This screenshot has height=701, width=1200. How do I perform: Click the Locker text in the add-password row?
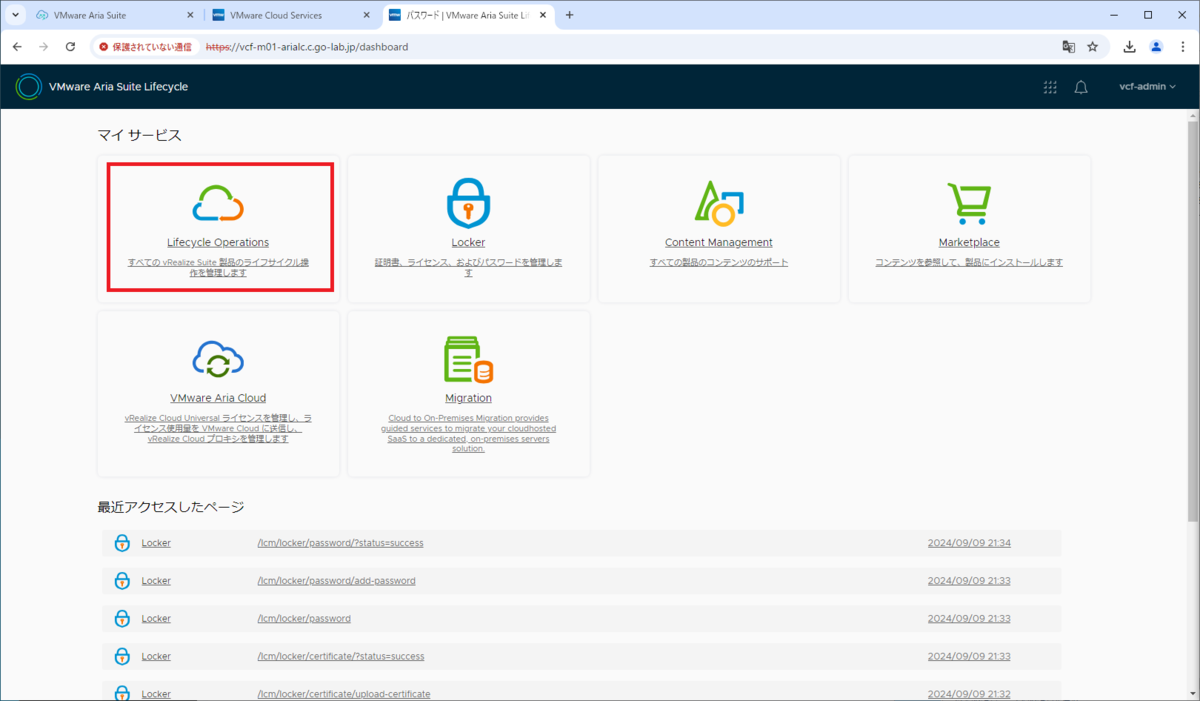click(156, 581)
